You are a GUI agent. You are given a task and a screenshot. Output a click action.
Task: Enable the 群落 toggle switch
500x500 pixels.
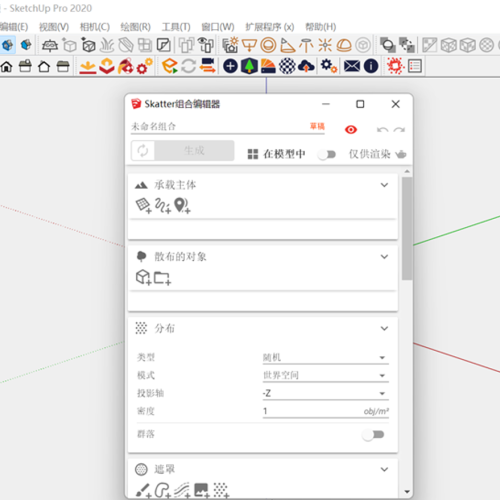tap(373, 435)
